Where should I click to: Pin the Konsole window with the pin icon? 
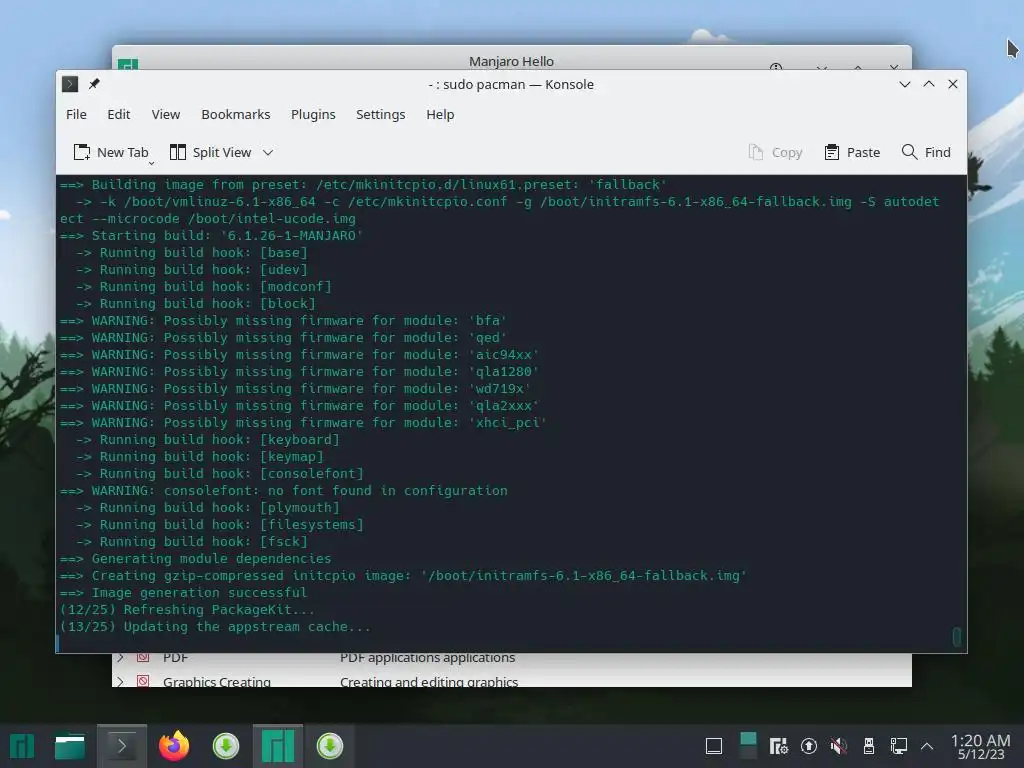pyautogui.click(x=94, y=84)
